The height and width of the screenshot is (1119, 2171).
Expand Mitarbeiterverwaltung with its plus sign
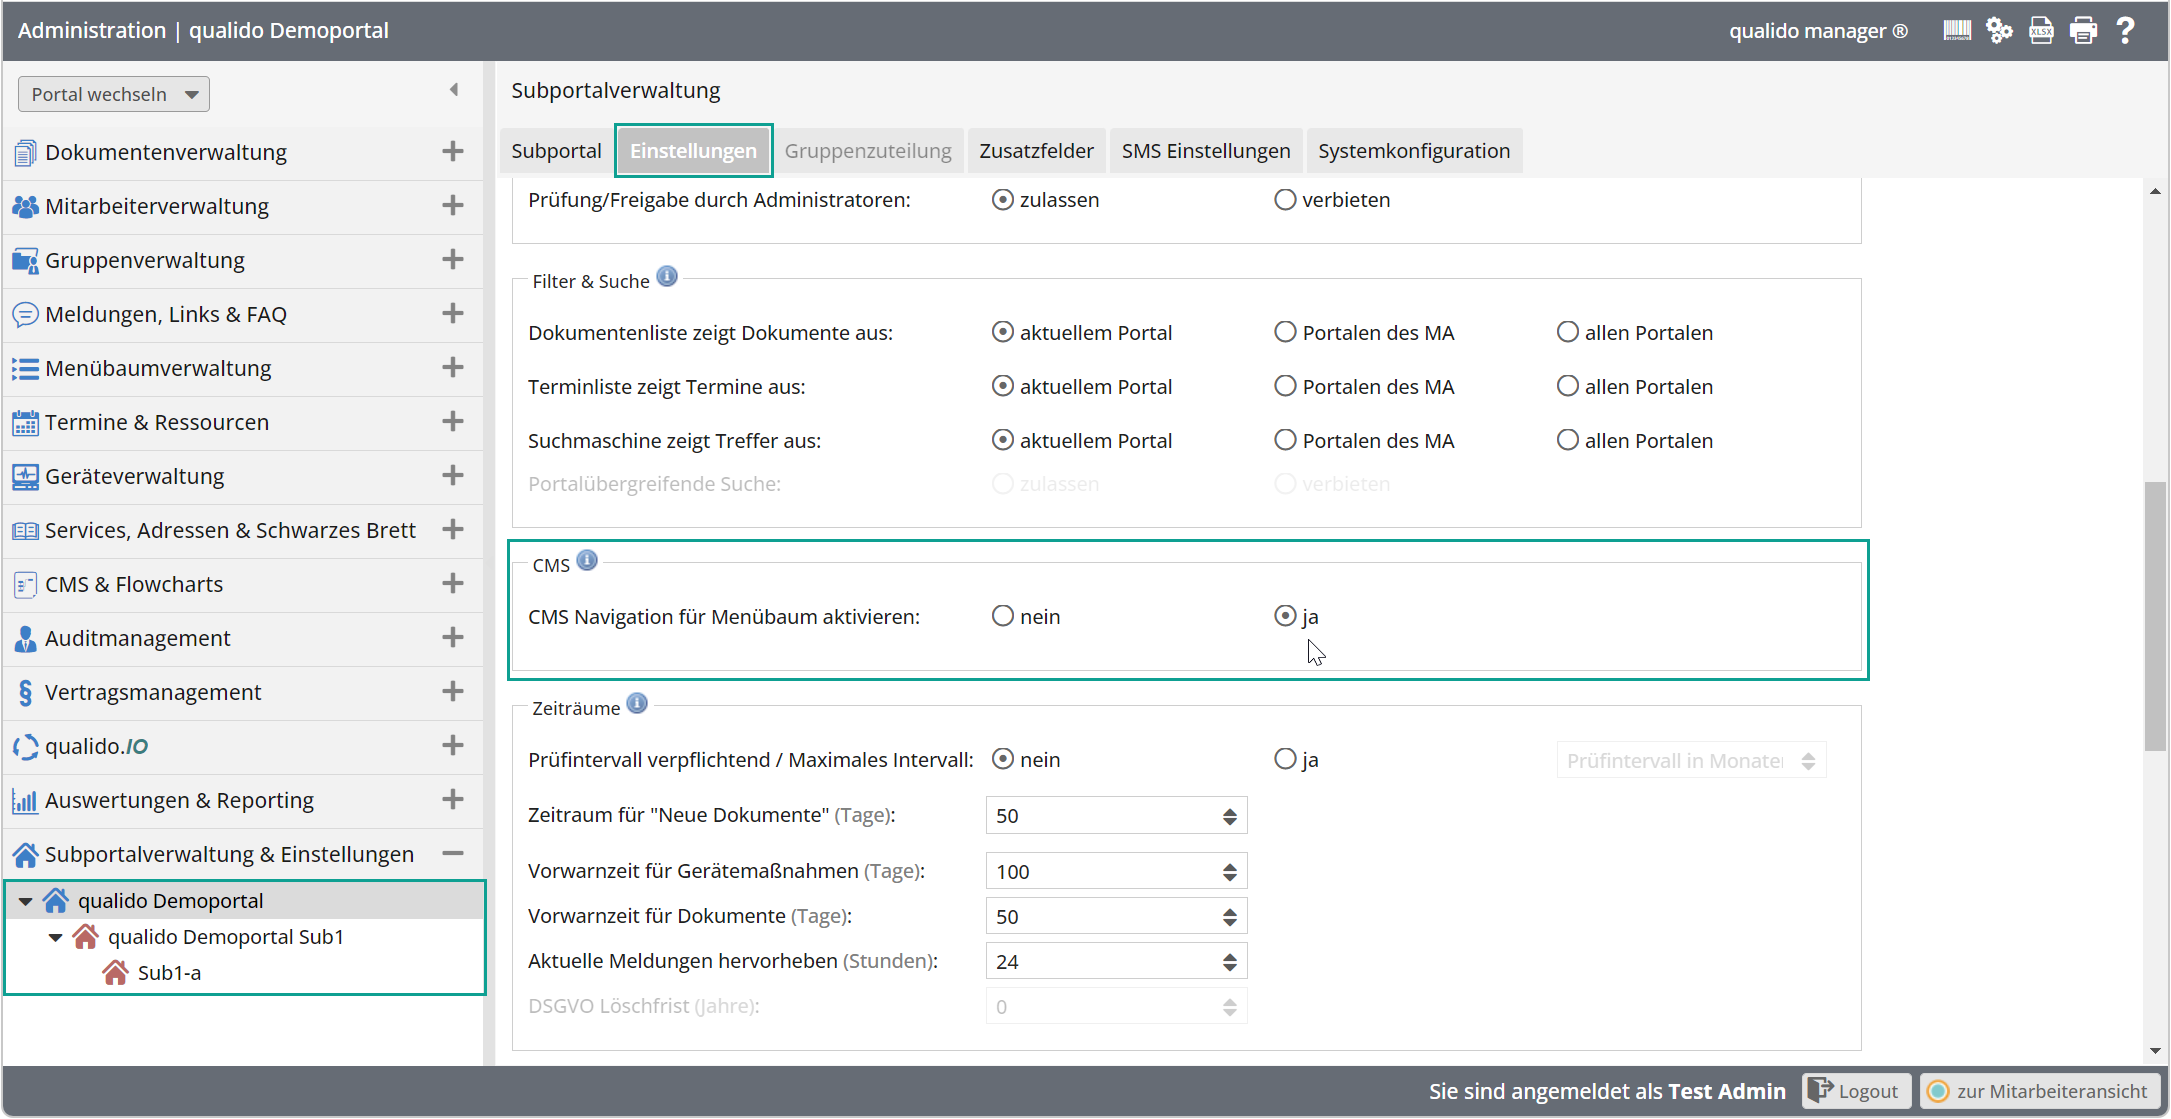453,205
